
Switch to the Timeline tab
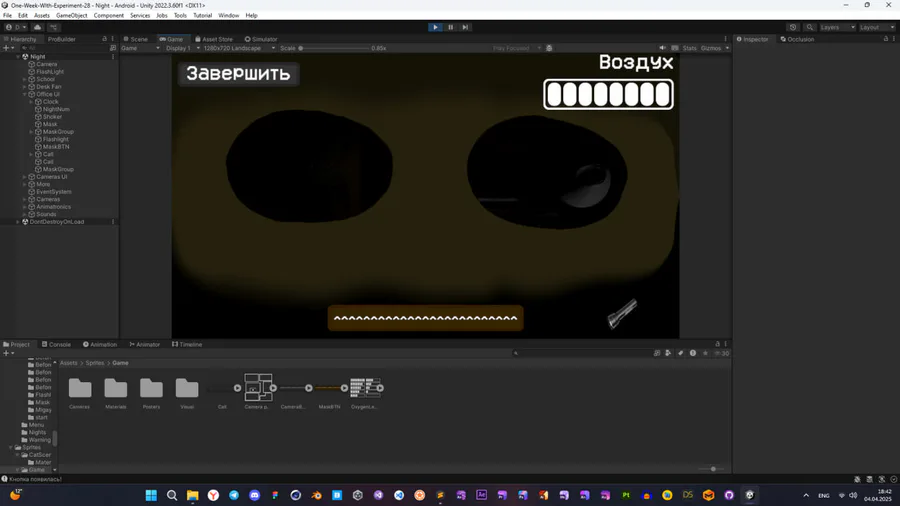point(187,344)
